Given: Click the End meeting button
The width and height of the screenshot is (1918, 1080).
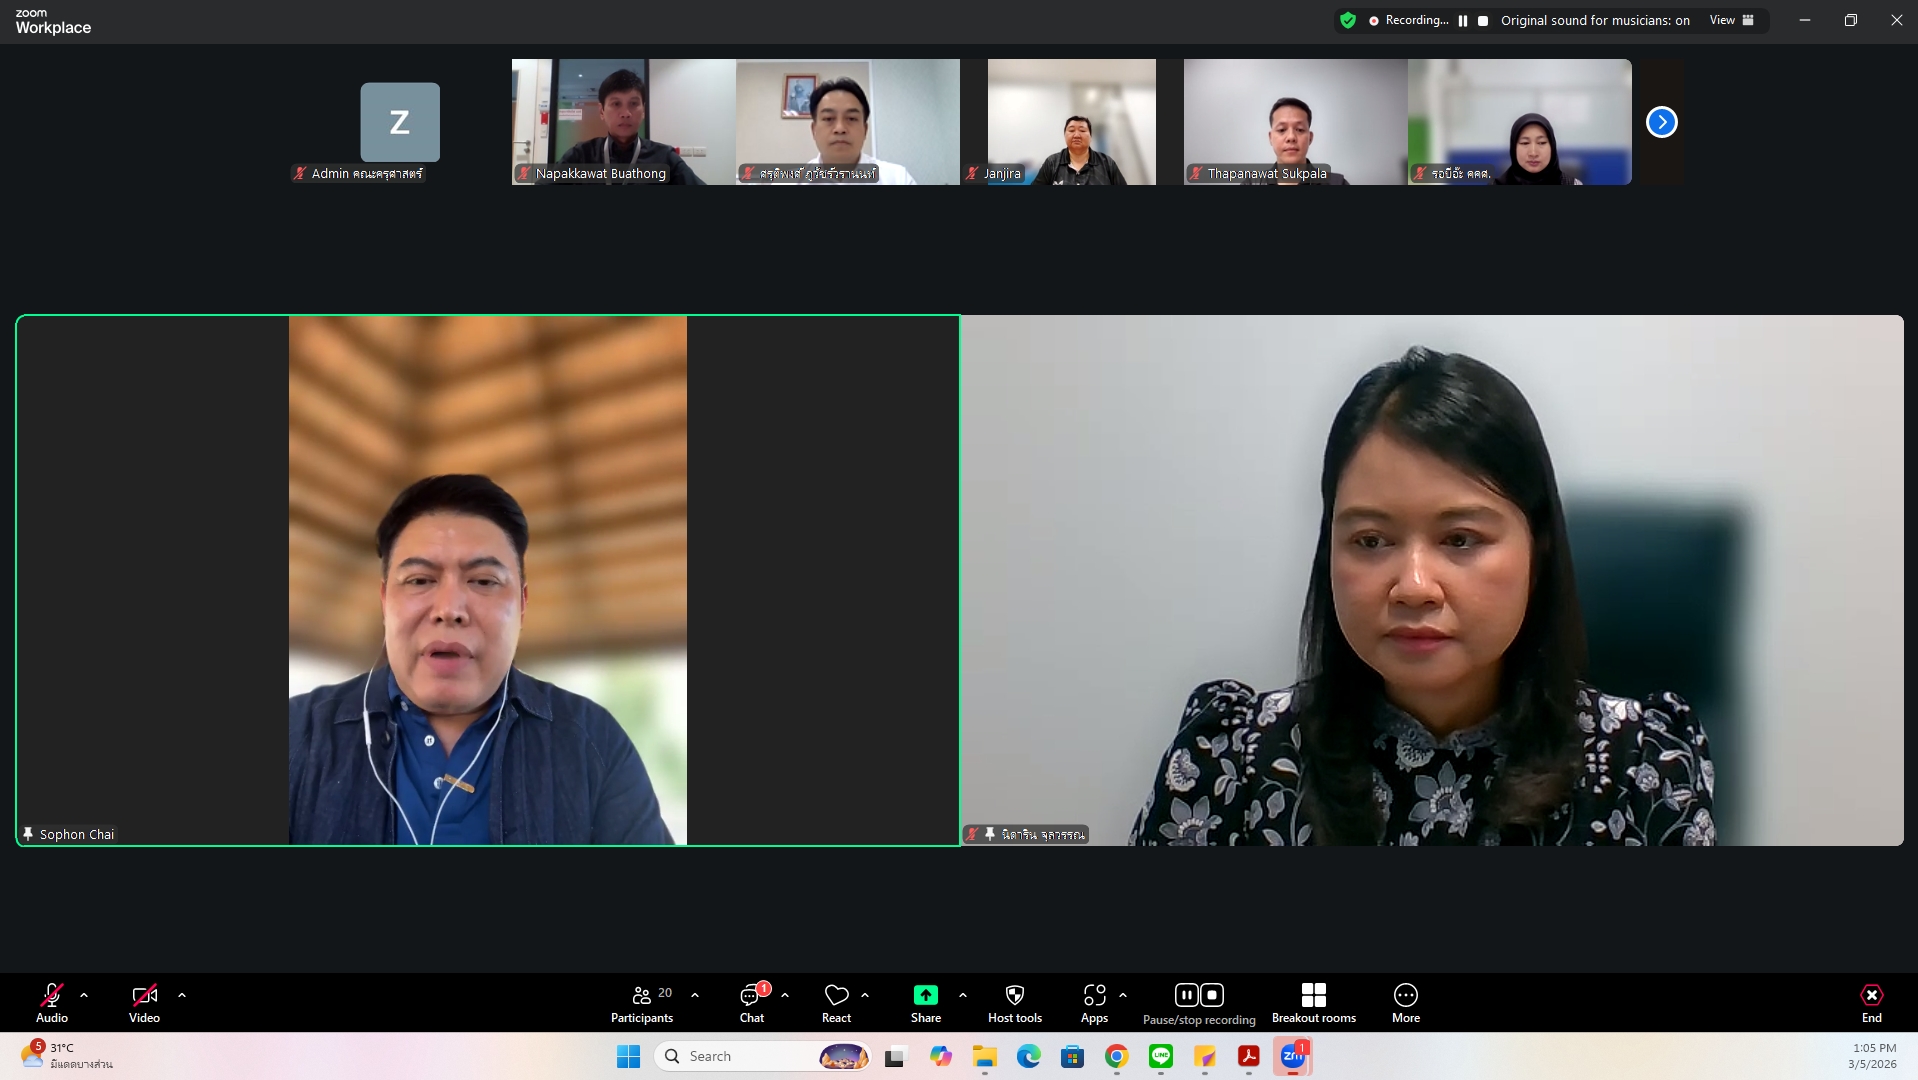Looking at the screenshot, I should coord(1871,1003).
